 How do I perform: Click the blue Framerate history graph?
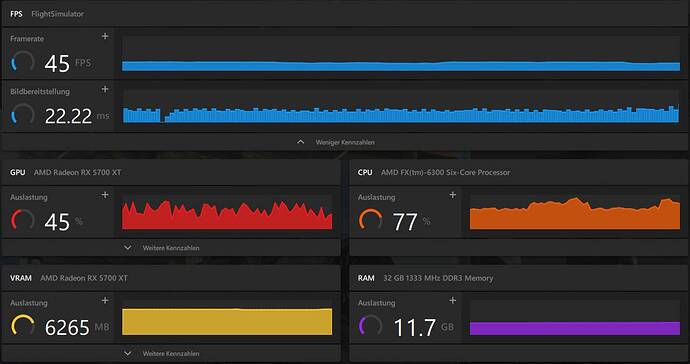click(401, 53)
